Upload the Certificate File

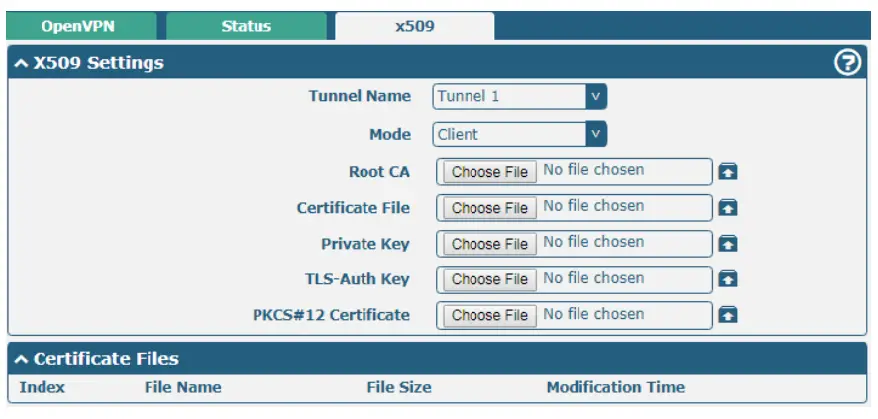[727, 208]
